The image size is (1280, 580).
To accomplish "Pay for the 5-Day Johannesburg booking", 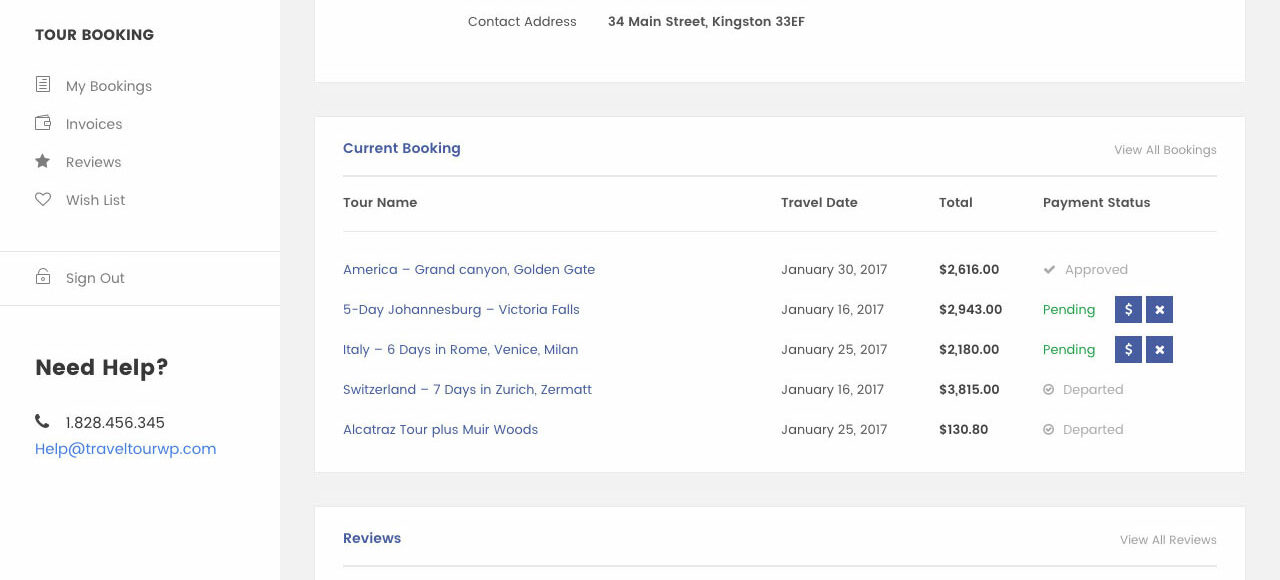I will coord(1128,310).
